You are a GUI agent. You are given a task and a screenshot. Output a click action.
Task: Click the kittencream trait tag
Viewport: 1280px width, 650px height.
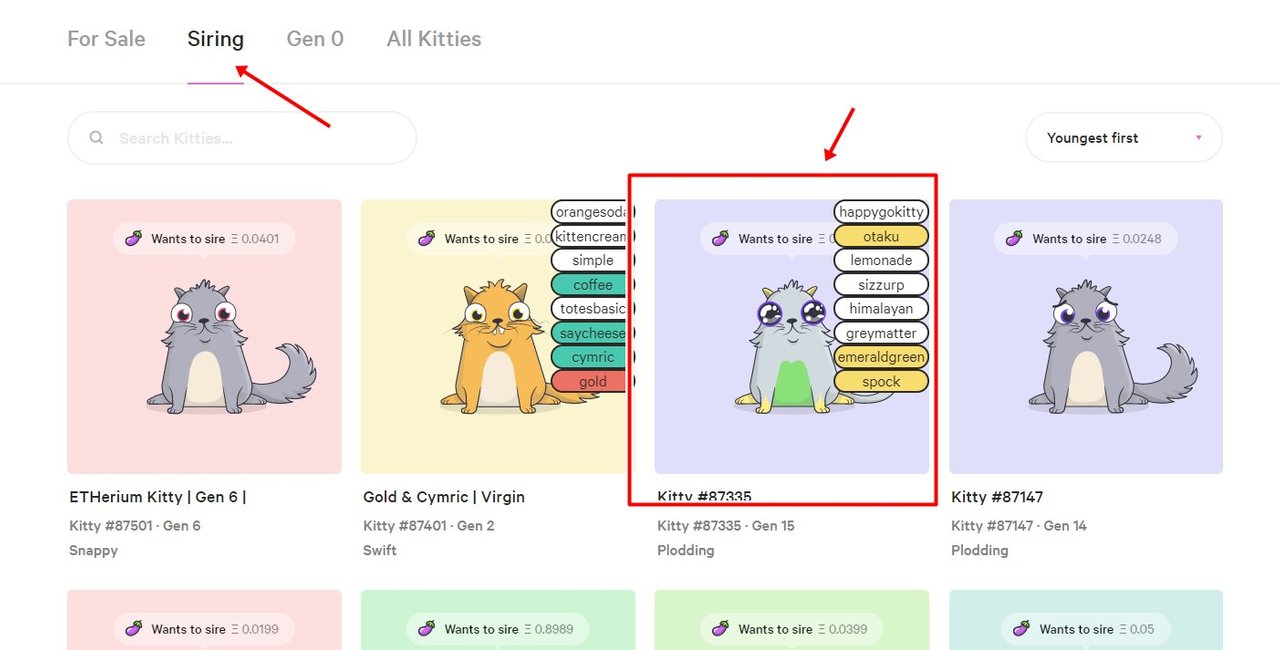coord(593,236)
